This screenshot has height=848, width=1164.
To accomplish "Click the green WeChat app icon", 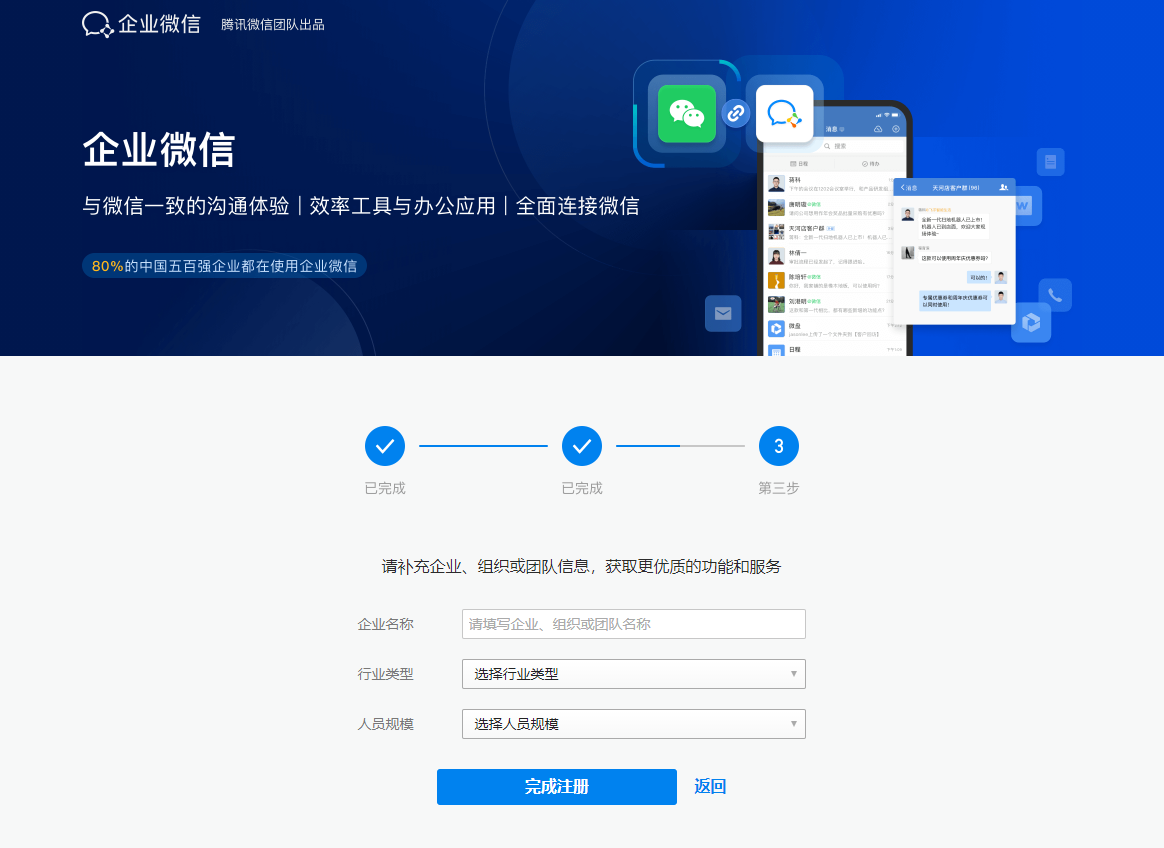I will coord(687,114).
